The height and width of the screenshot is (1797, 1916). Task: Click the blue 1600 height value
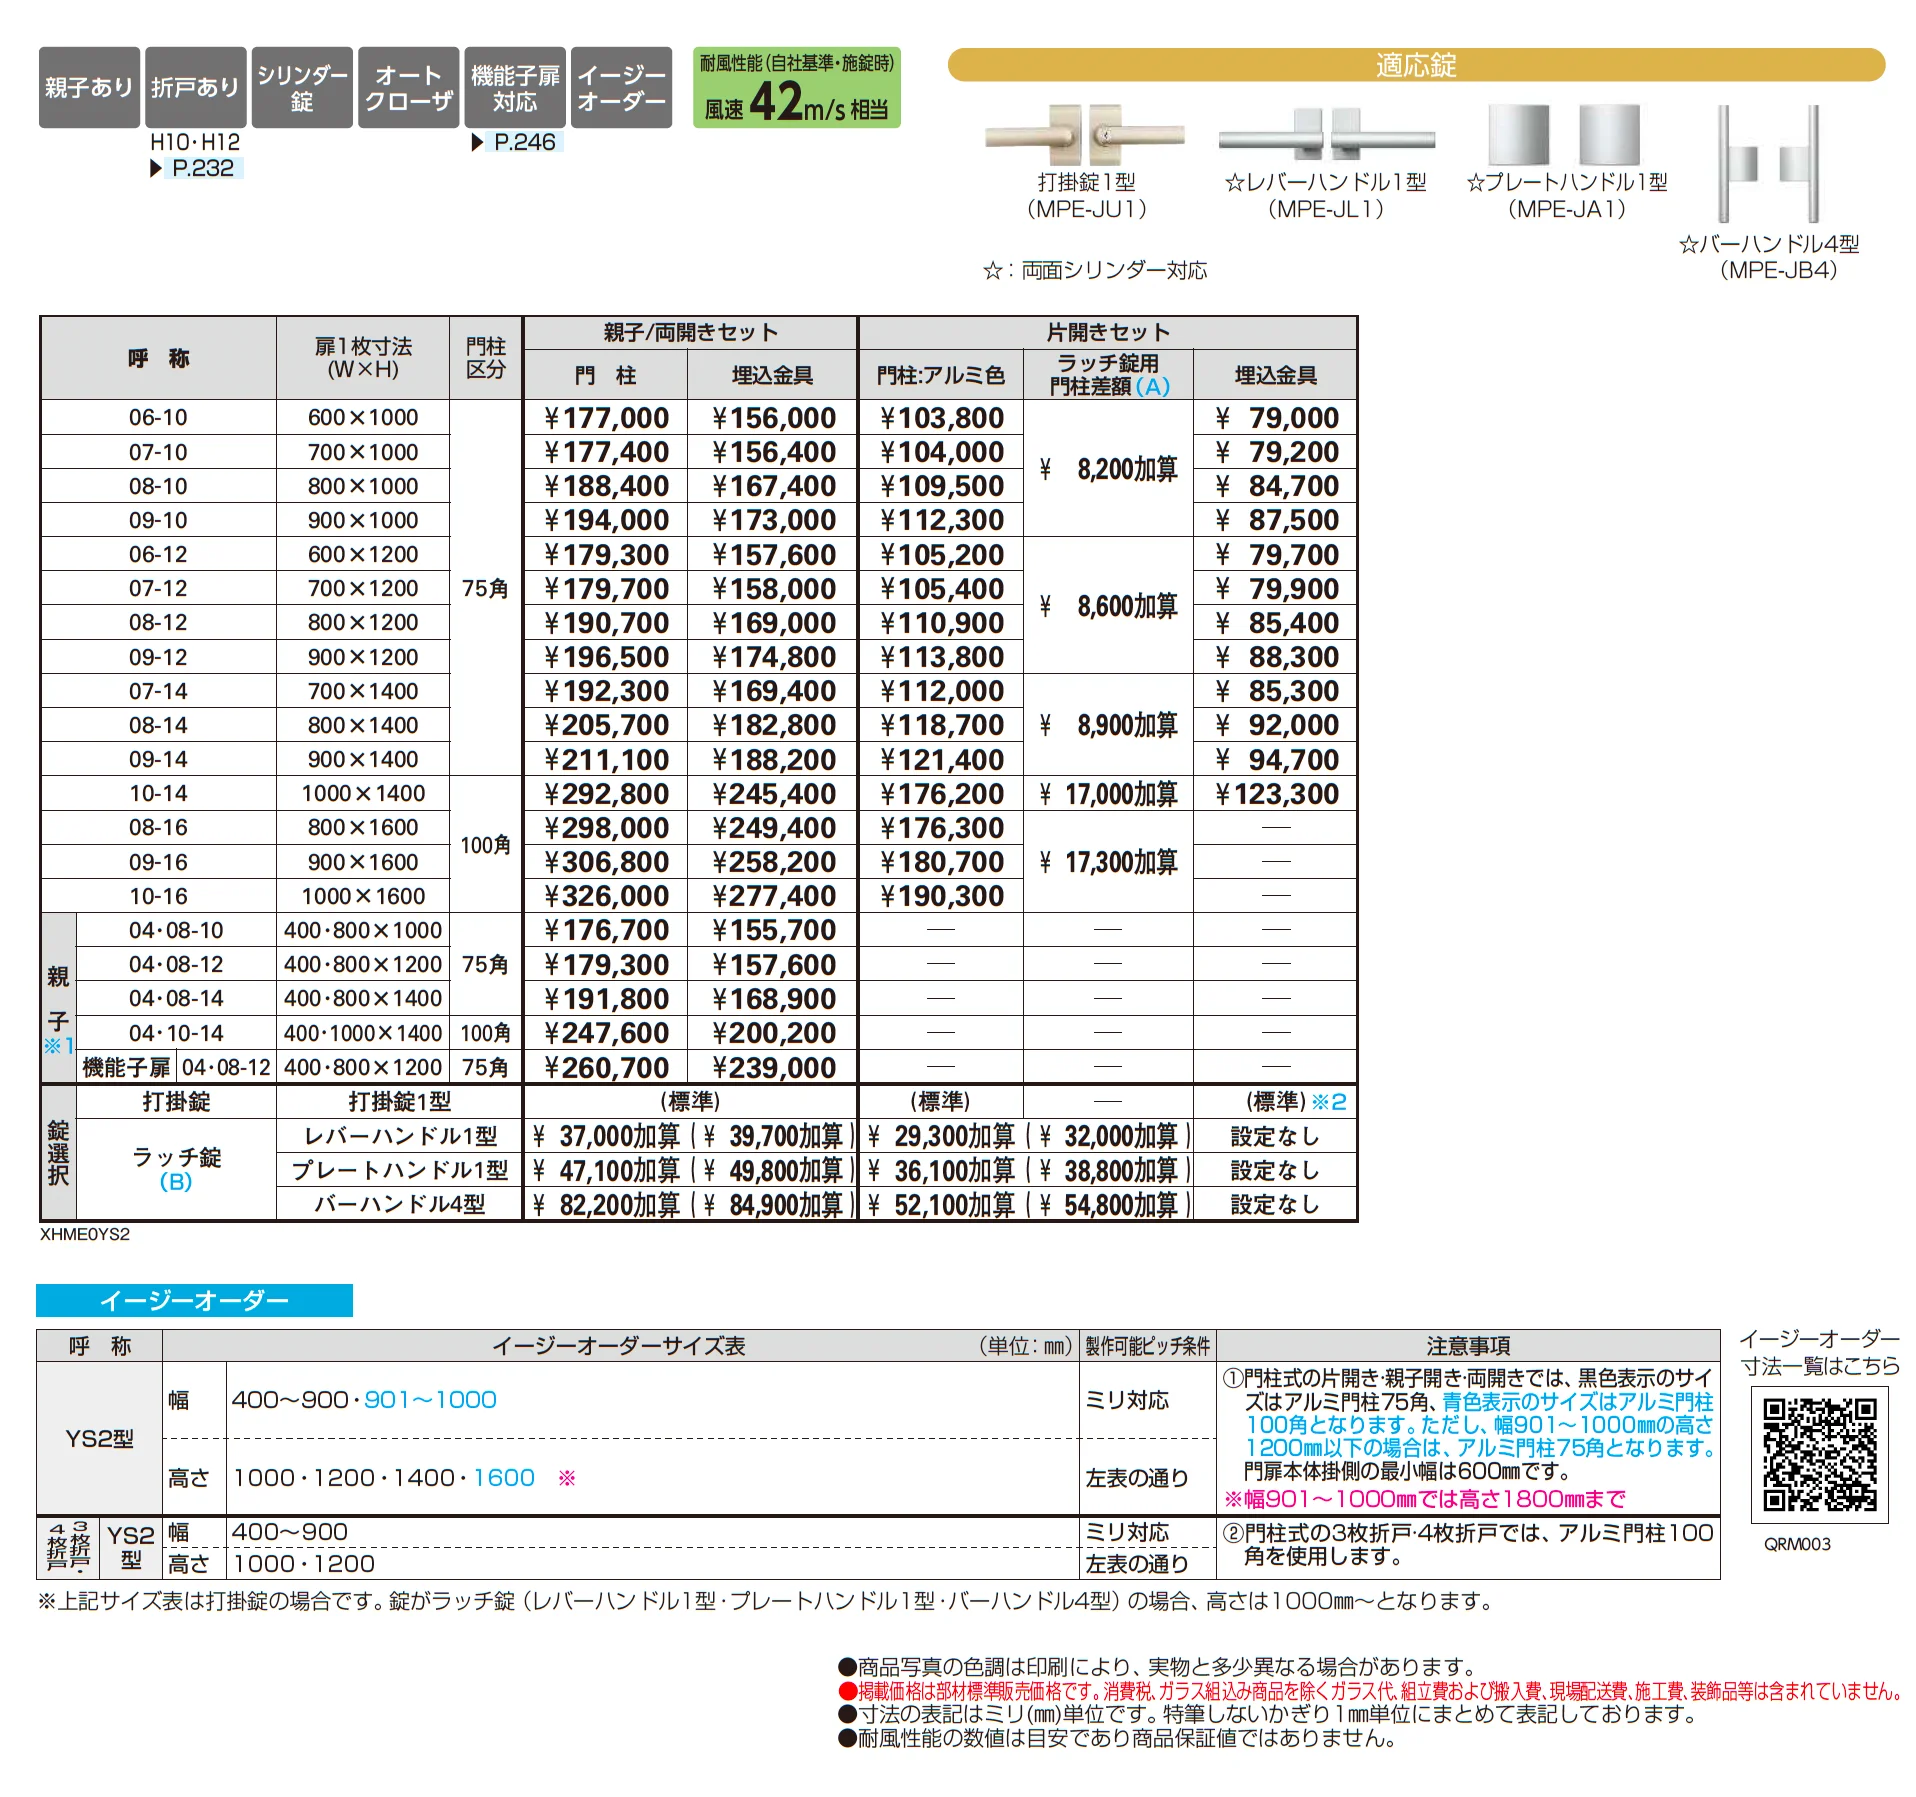(x=504, y=1478)
